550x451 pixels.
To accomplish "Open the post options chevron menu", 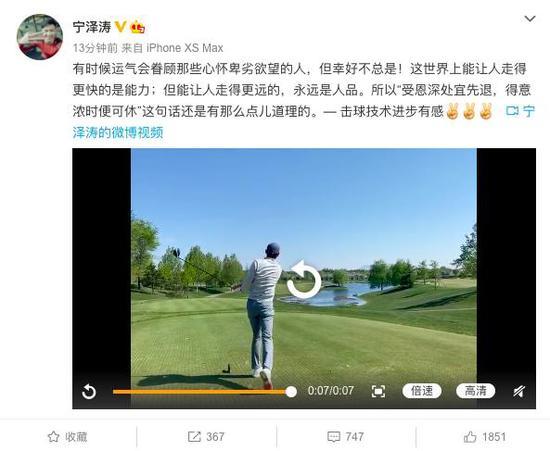I will (x=530, y=18).
